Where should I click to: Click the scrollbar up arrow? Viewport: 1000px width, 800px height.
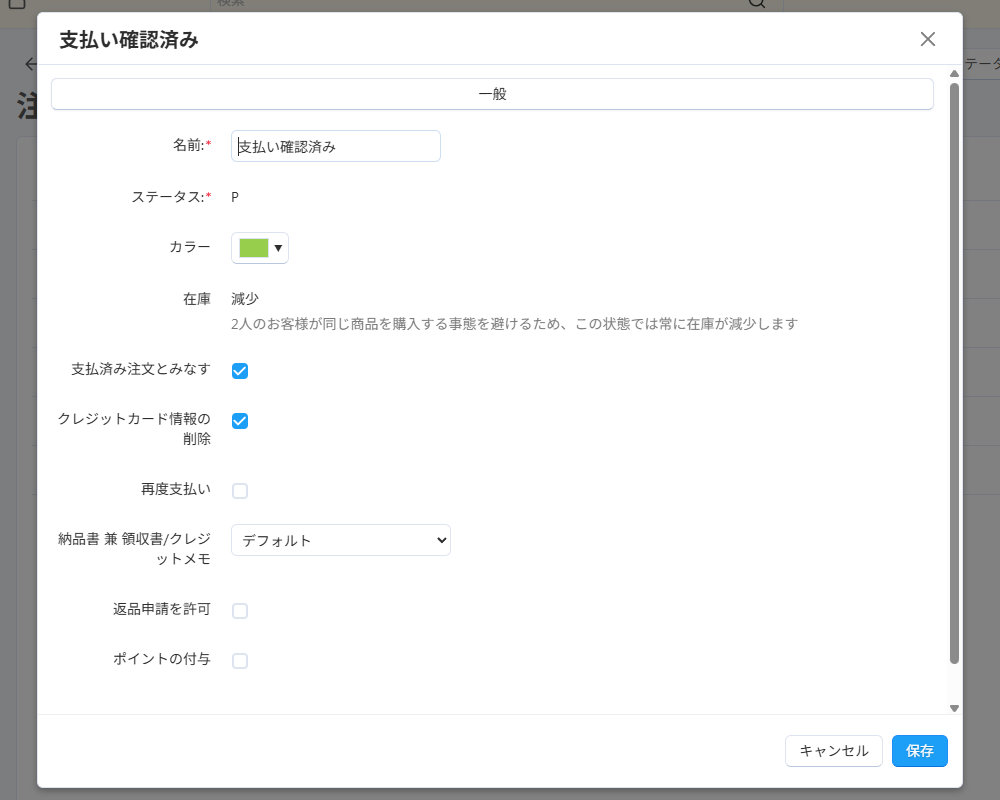click(x=953, y=71)
